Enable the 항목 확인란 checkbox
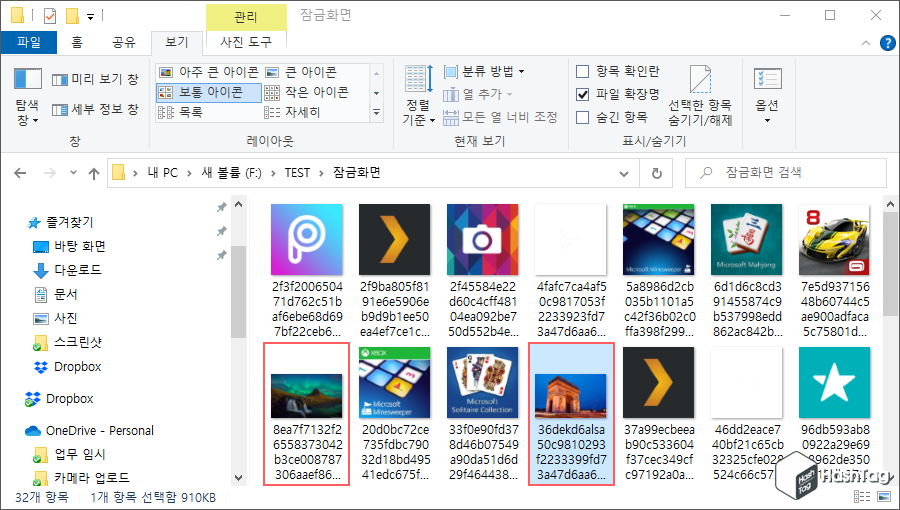This screenshot has height=510, width=900. 583,71
